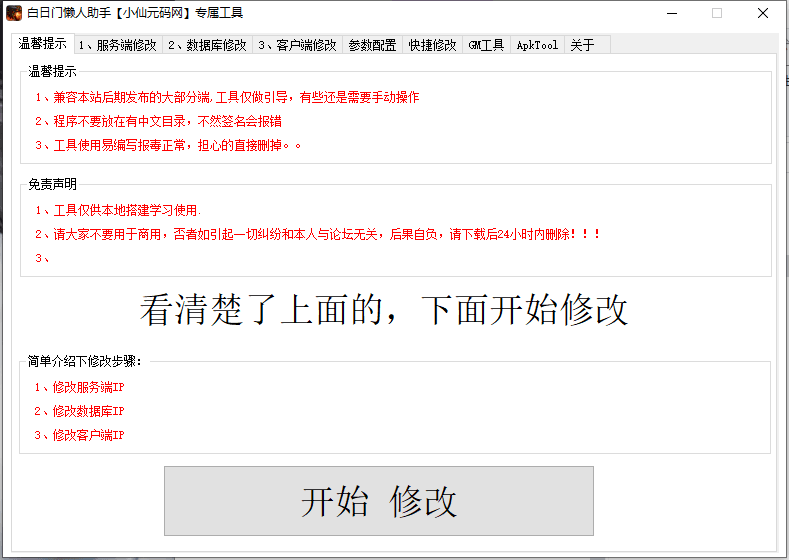Open the 参数配置 tab
The height and width of the screenshot is (560, 789).
click(372, 45)
